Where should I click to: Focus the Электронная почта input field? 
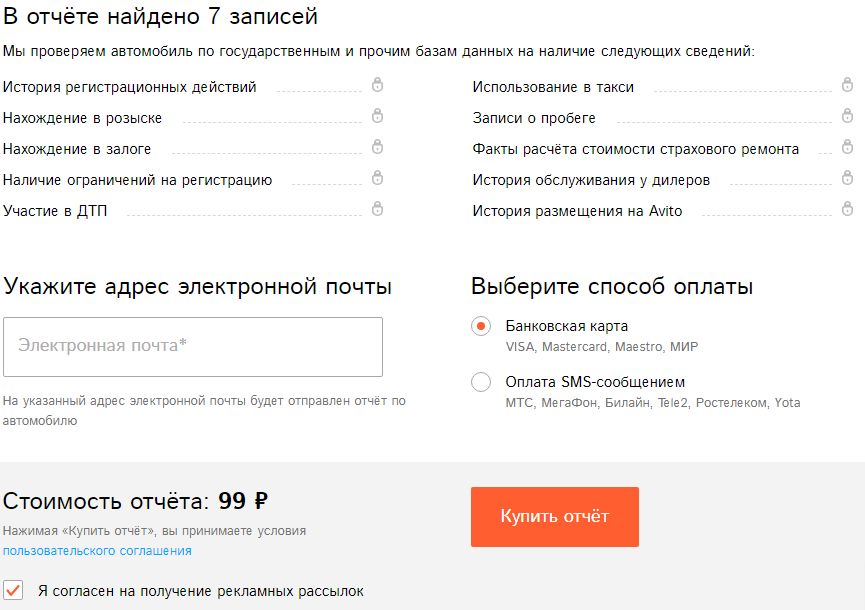193,347
